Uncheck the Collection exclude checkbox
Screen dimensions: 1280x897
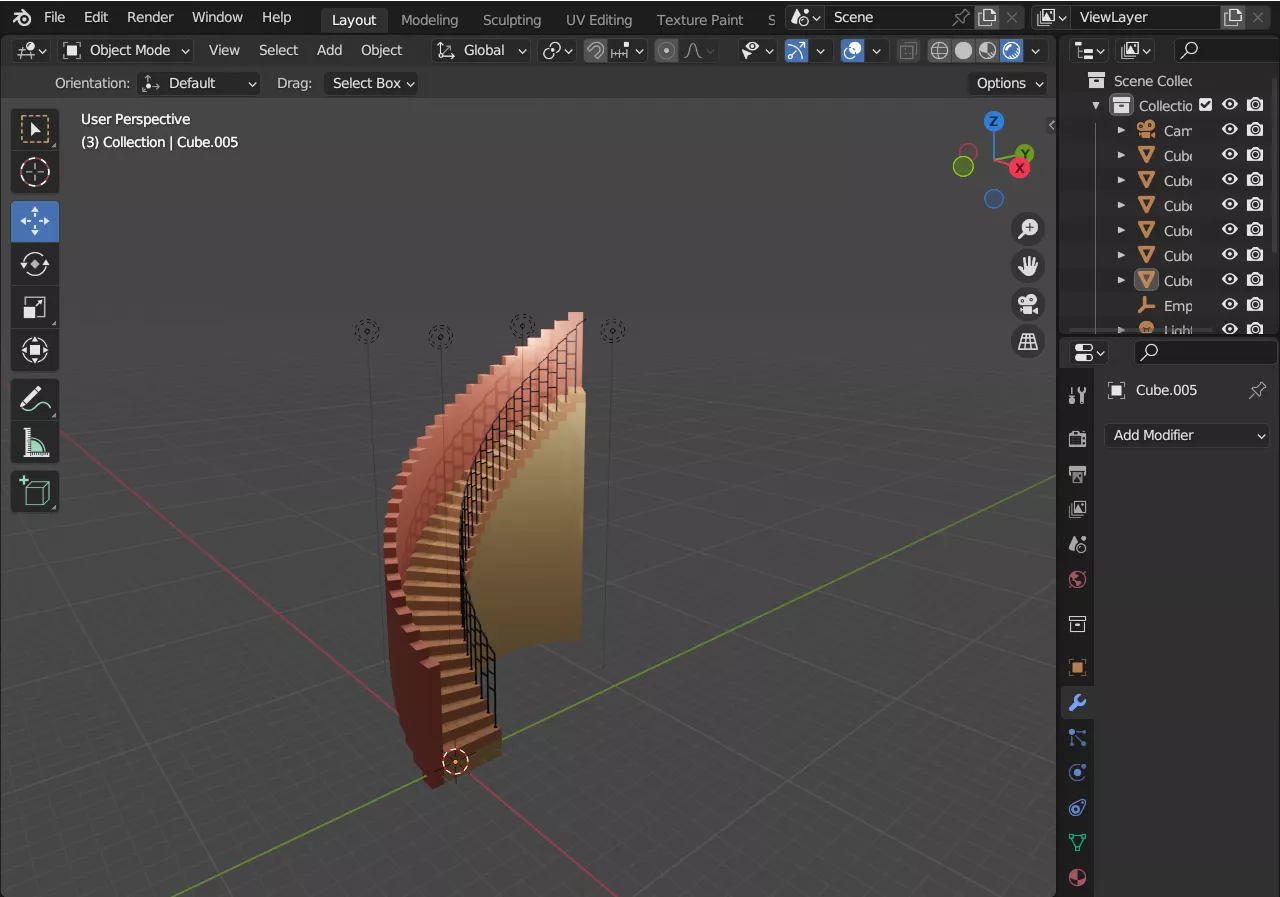tap(1206, 105)
